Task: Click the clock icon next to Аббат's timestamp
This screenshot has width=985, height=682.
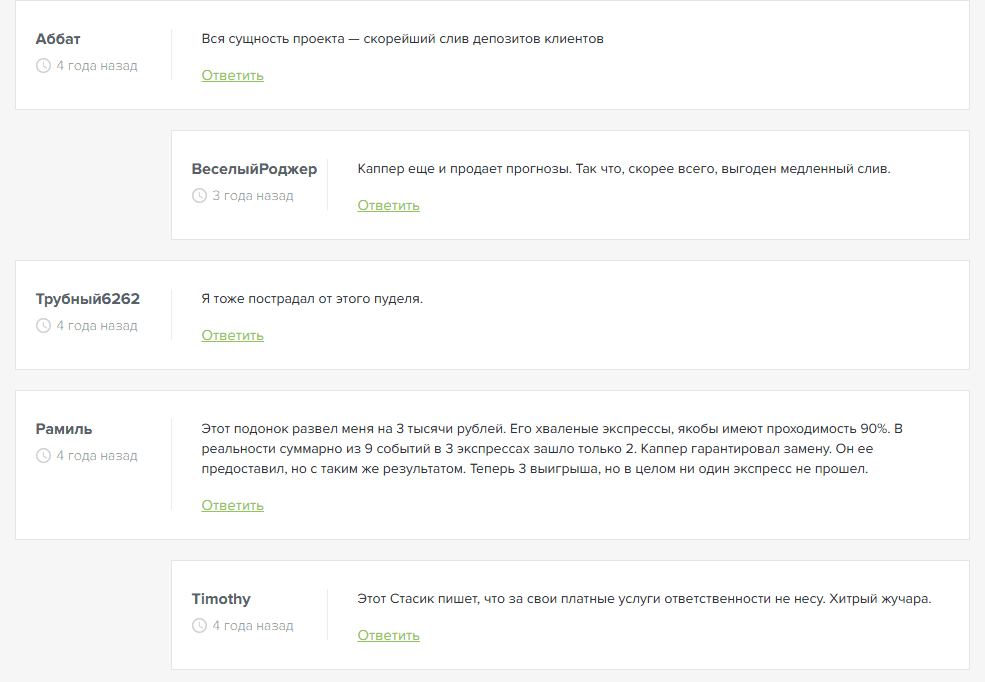Action: 43,65
